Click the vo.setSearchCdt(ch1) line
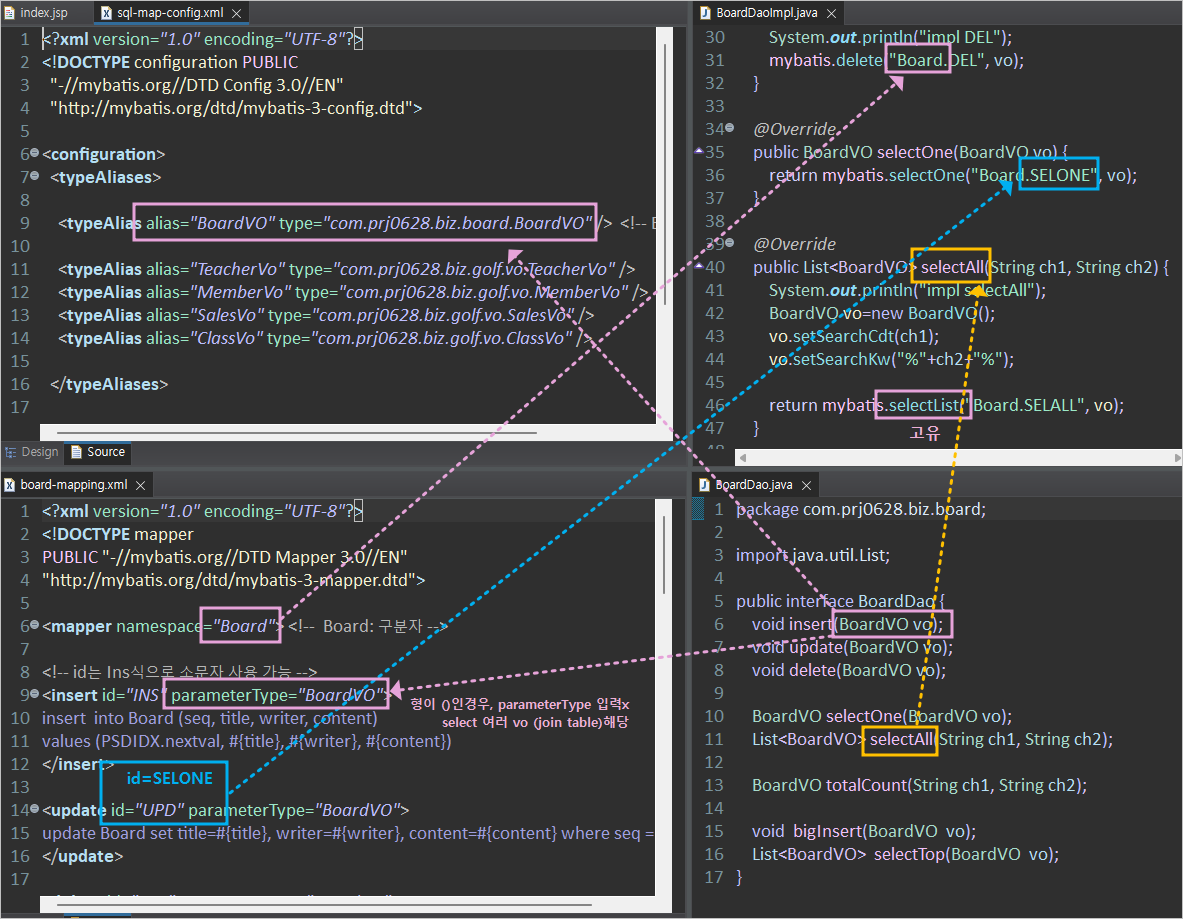1183x919 pixels. (x=854, y=336)
